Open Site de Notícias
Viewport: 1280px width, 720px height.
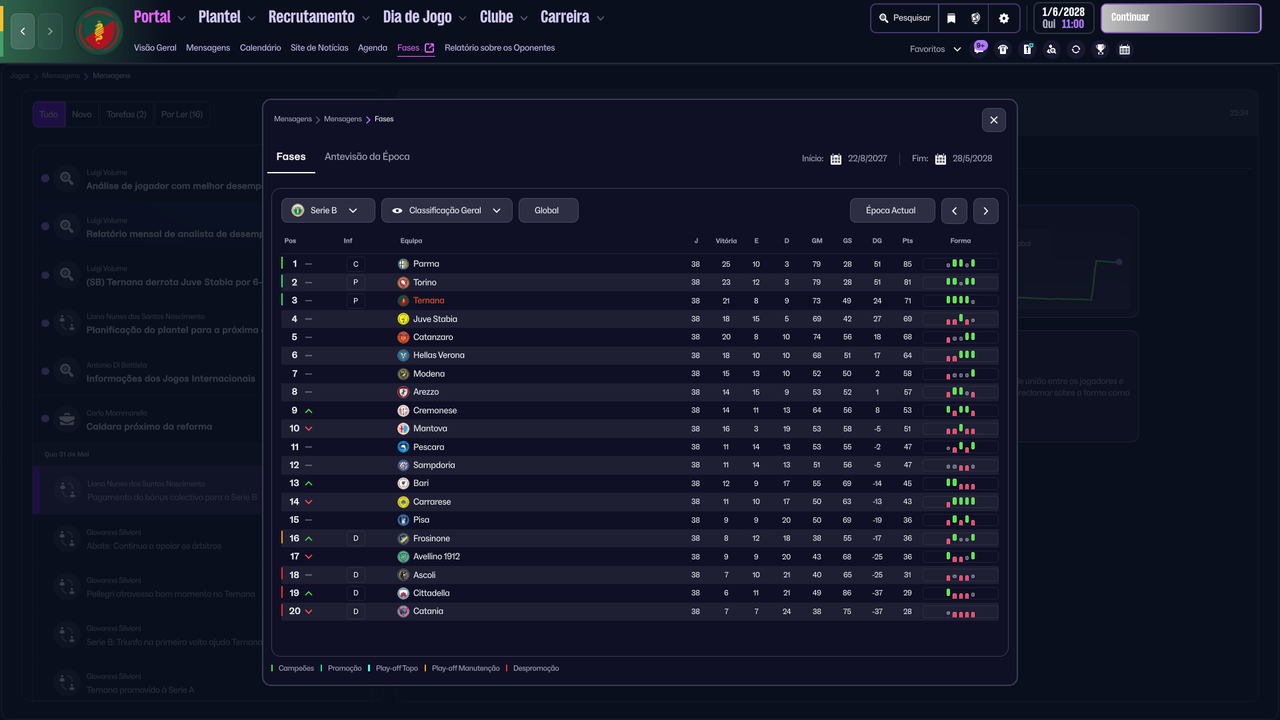pyautogui.click(x=319, y=48)
